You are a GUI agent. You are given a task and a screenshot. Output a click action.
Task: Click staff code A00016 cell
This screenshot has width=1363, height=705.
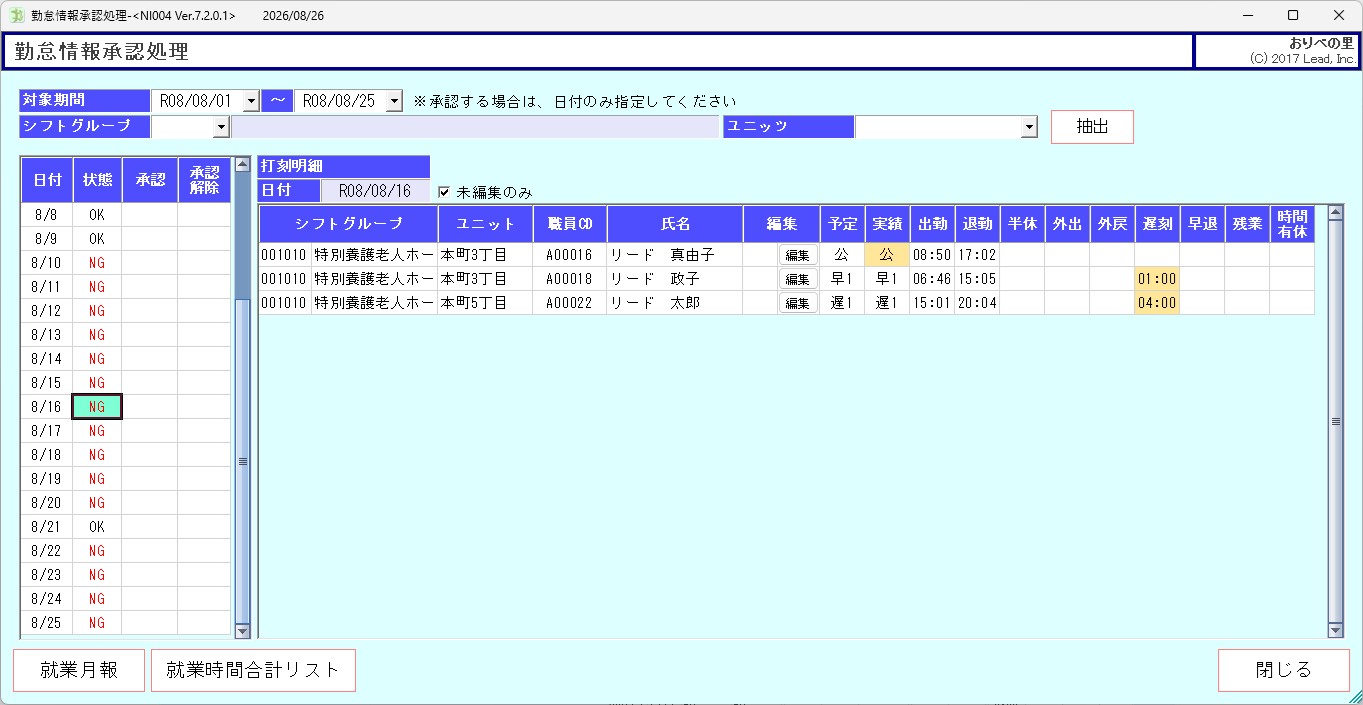570,255
